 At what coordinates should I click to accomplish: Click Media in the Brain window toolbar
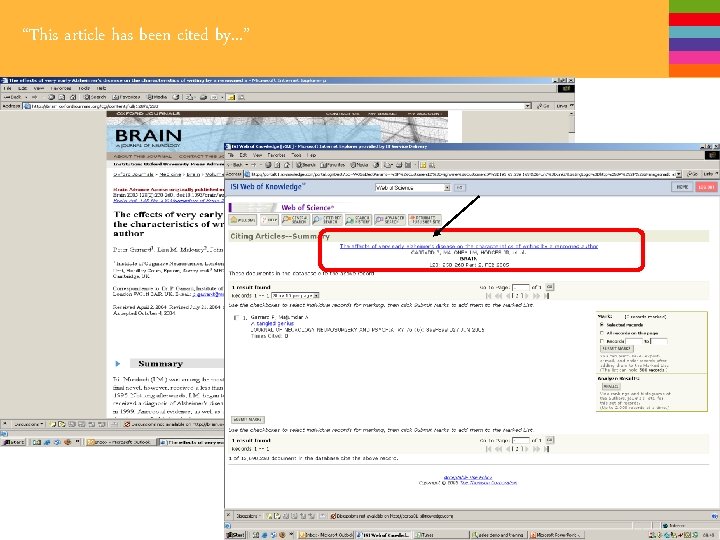[157, 97]
